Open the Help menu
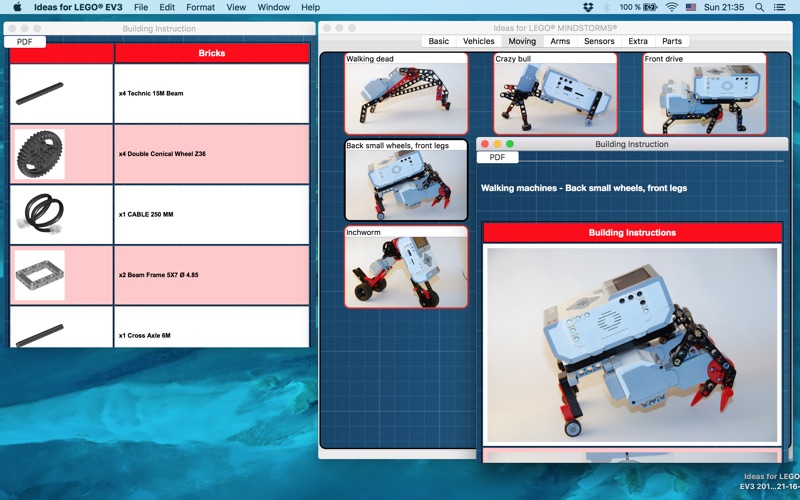Screen dimensions: 800x500 (x=310, y=7)
